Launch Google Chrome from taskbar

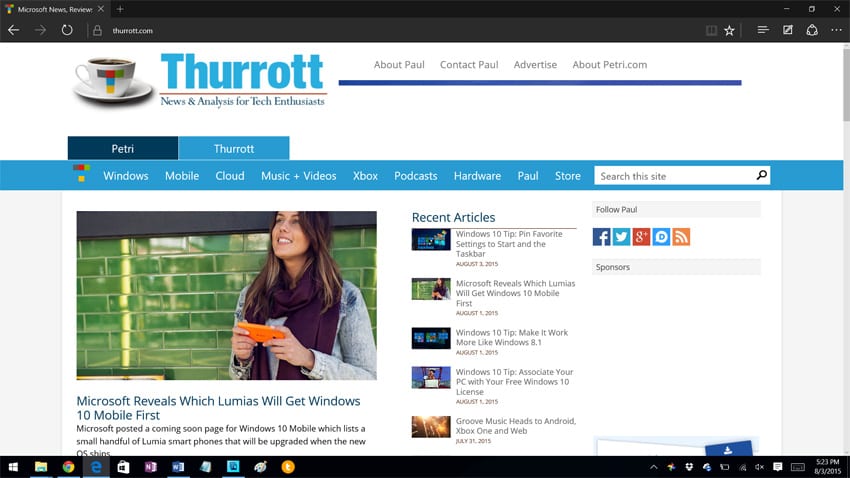click(68, 467)
